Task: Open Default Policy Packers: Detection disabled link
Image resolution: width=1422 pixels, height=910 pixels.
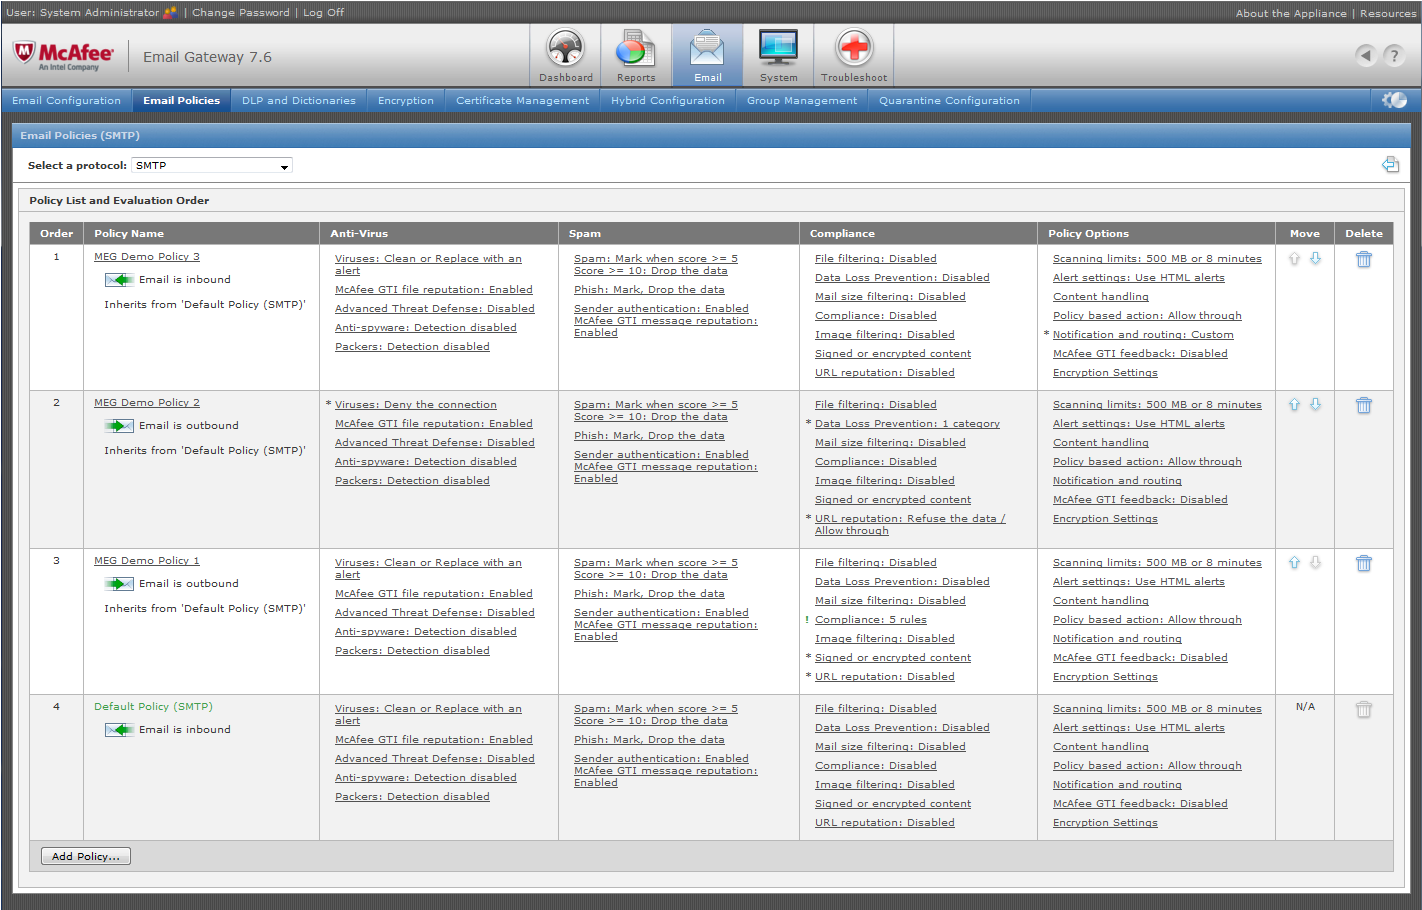Action: (412, 797)
